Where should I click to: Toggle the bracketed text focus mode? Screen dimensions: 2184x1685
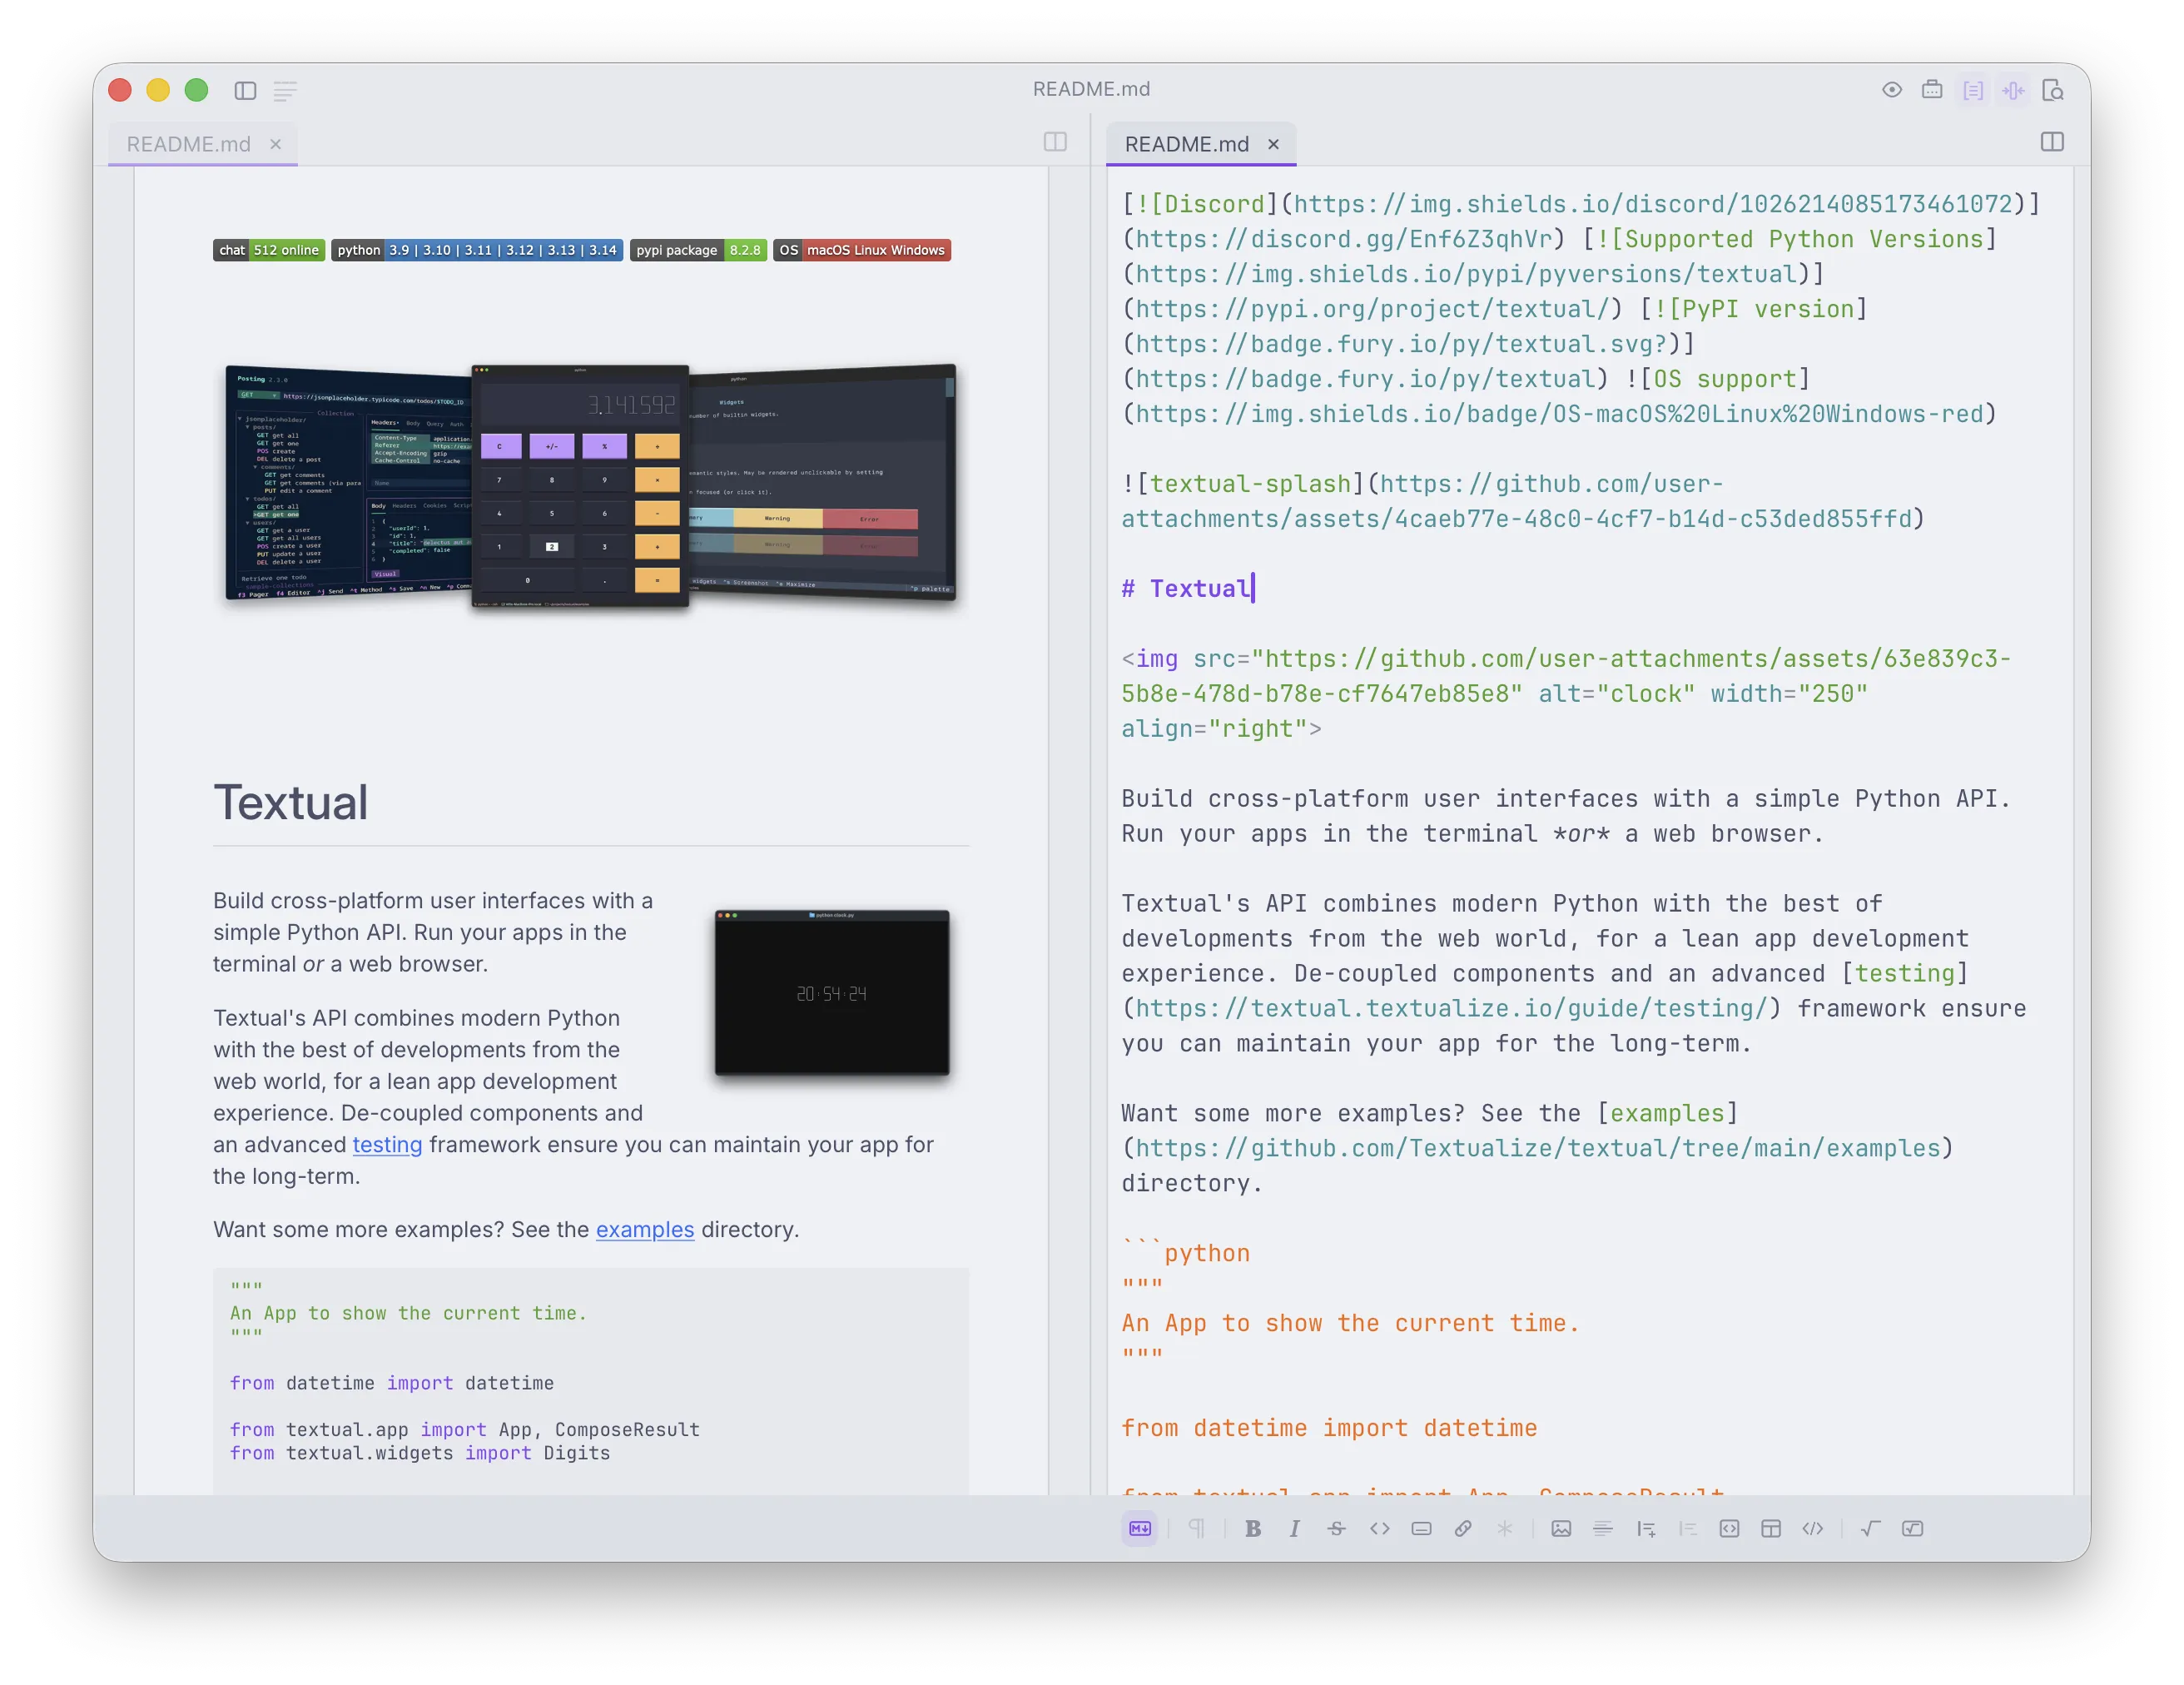1973,90
